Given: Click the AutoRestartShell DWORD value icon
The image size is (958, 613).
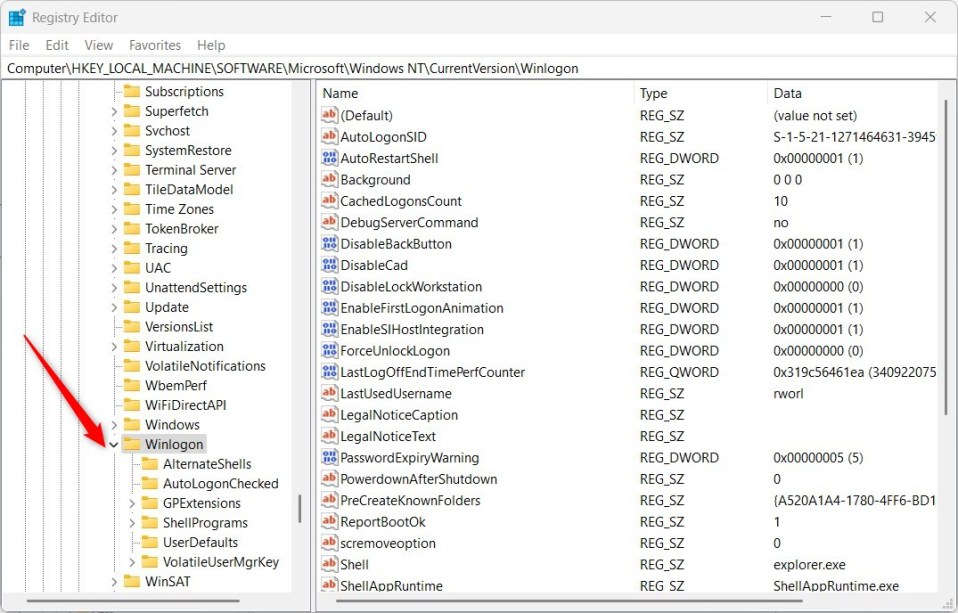Looking at the screenshot, I should (329, 158).
